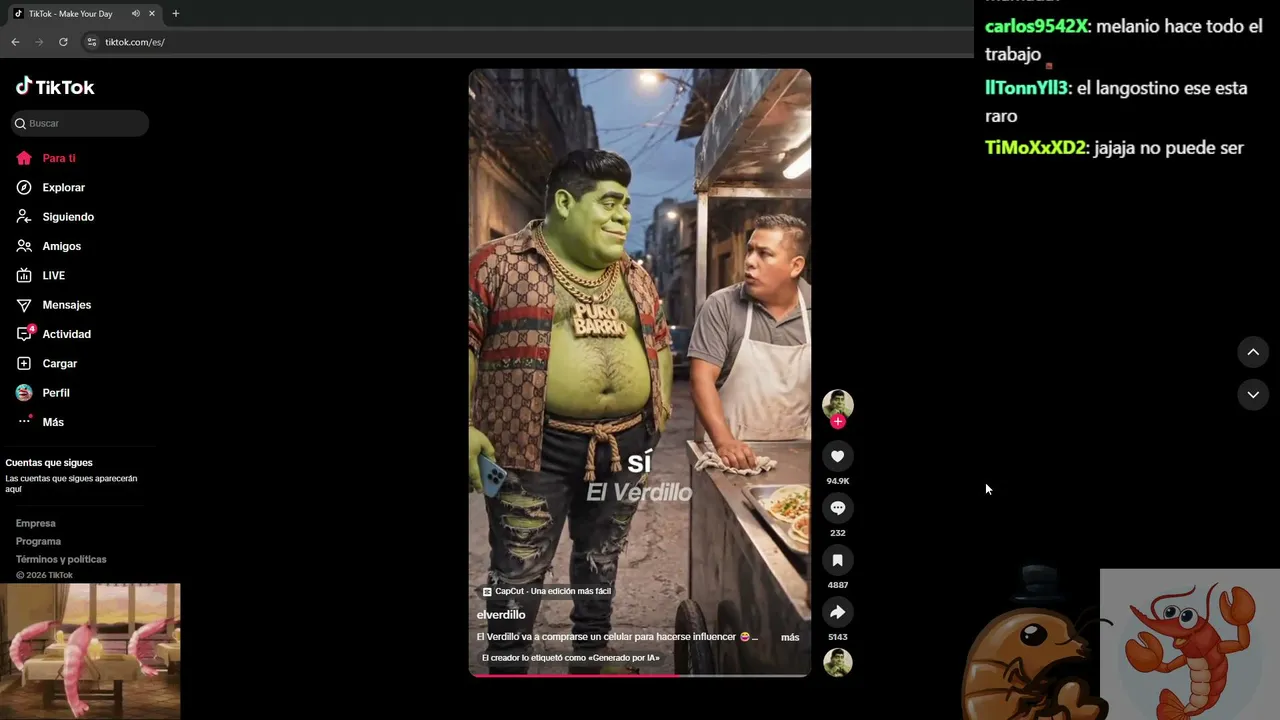This screenshot has width=1280, height=720.
Task: Open the creator's avatar beside the video
Action: click(838, 404)
